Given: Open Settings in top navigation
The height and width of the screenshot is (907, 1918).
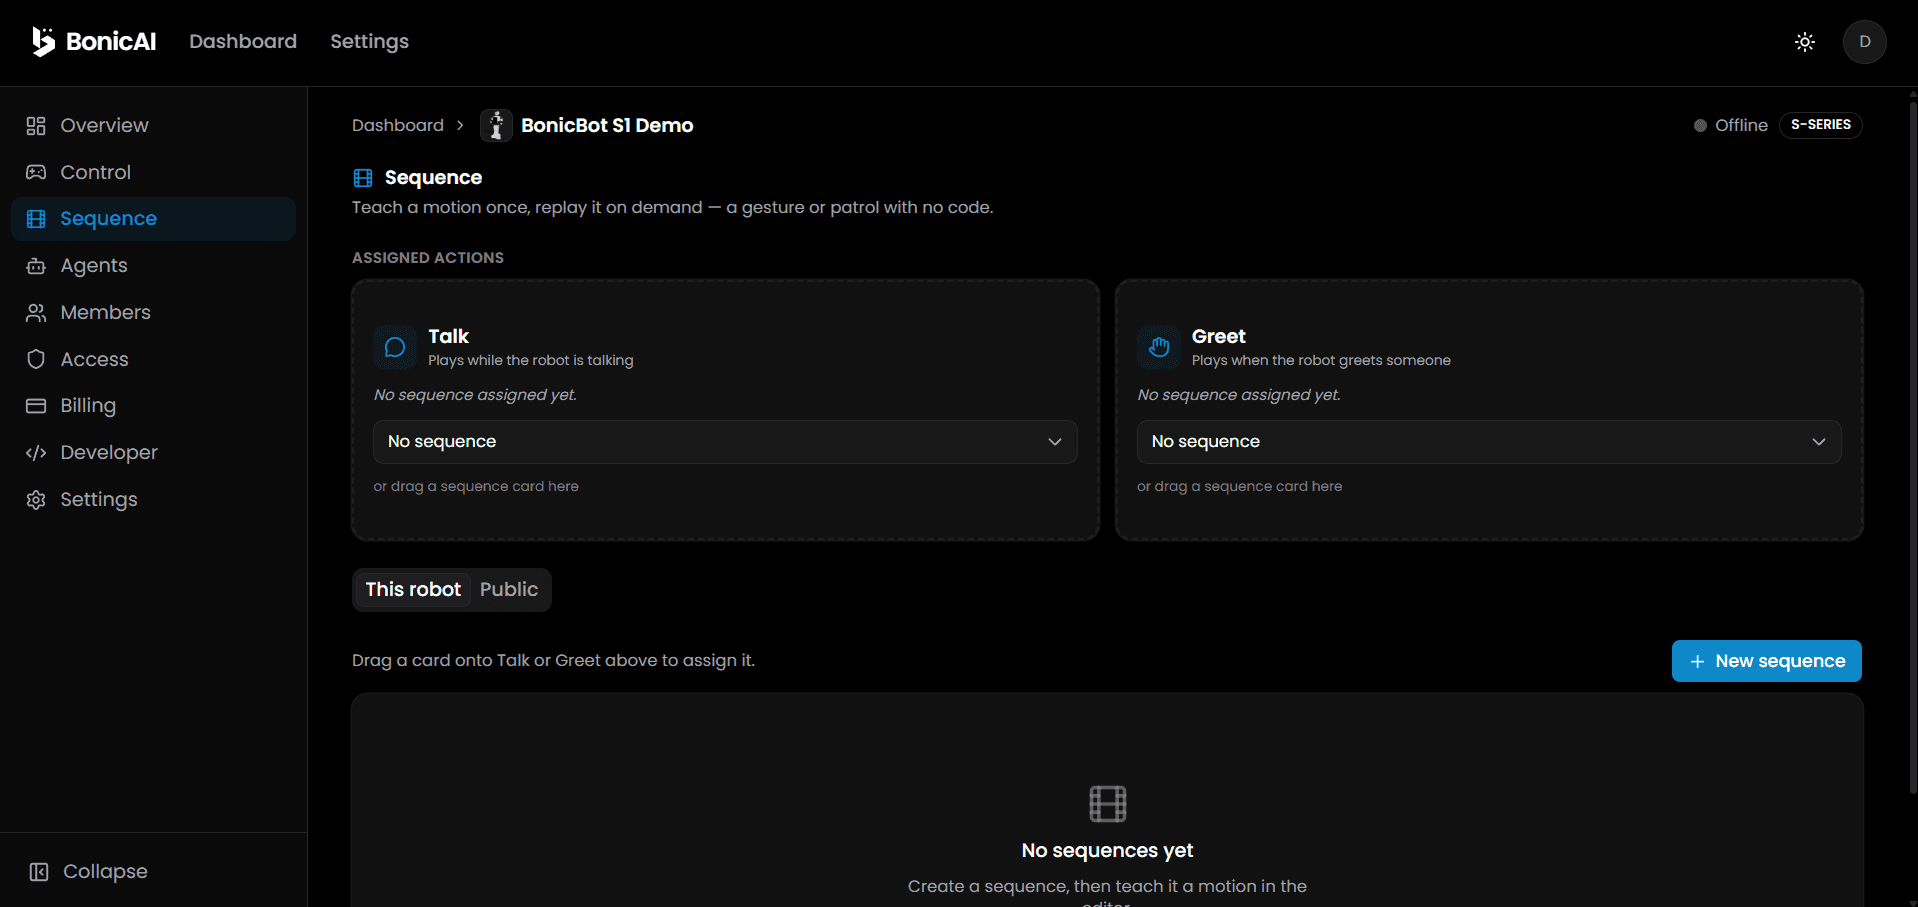Looking at the screenshot, I should [369, 41].
